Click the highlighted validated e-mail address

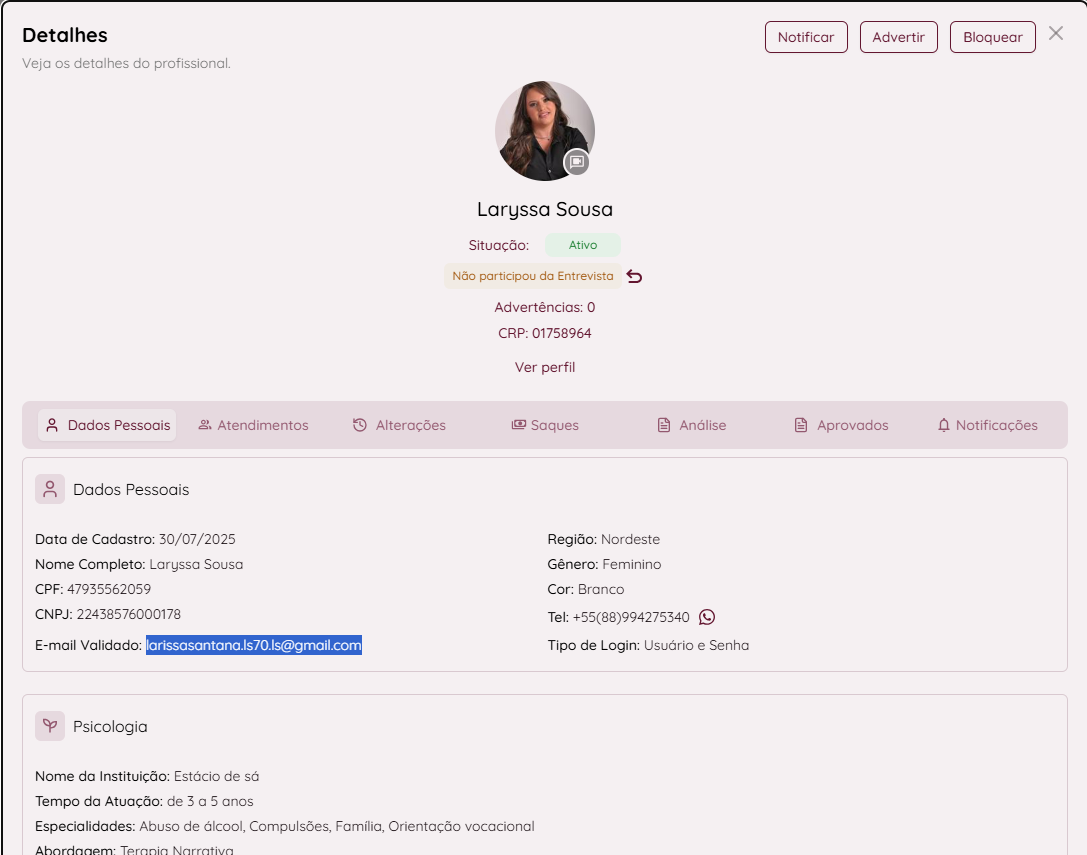point(254,646)
